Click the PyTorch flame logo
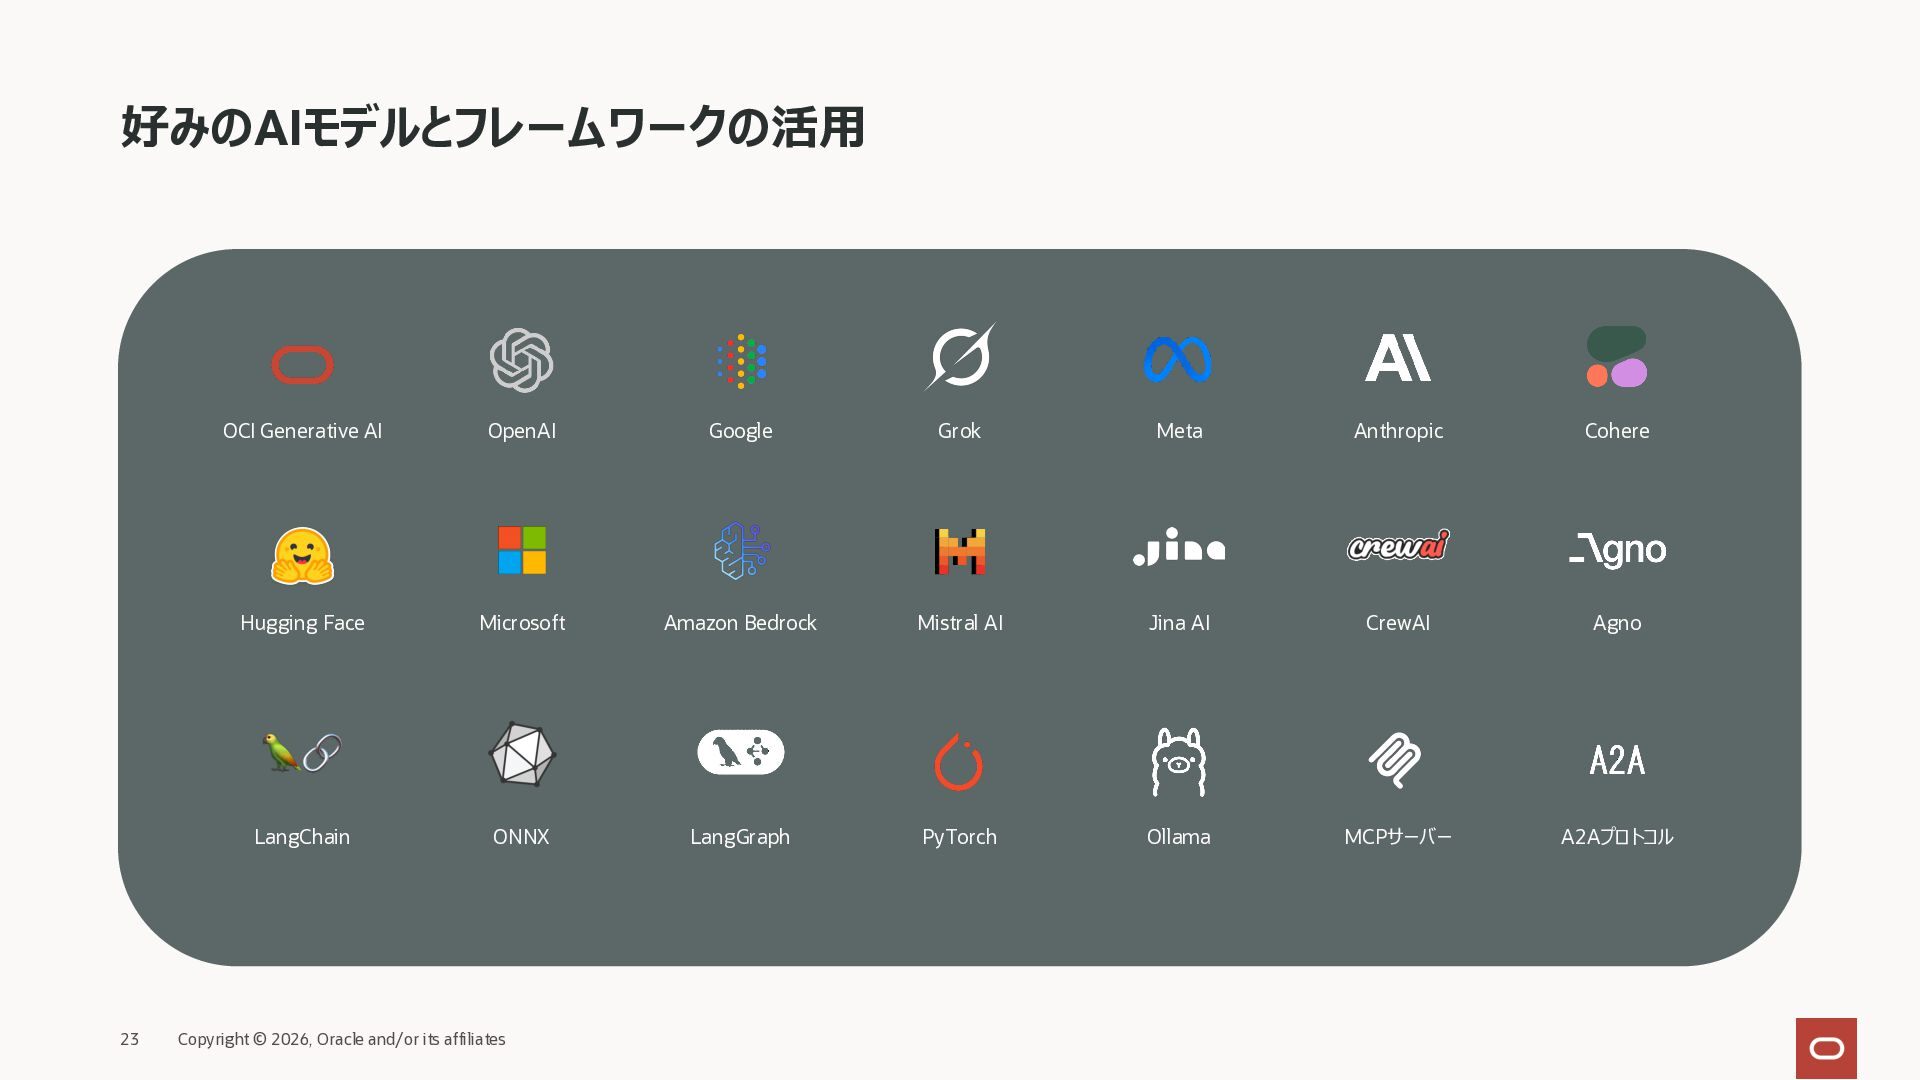1920x1080 pixels. [959, 762]
